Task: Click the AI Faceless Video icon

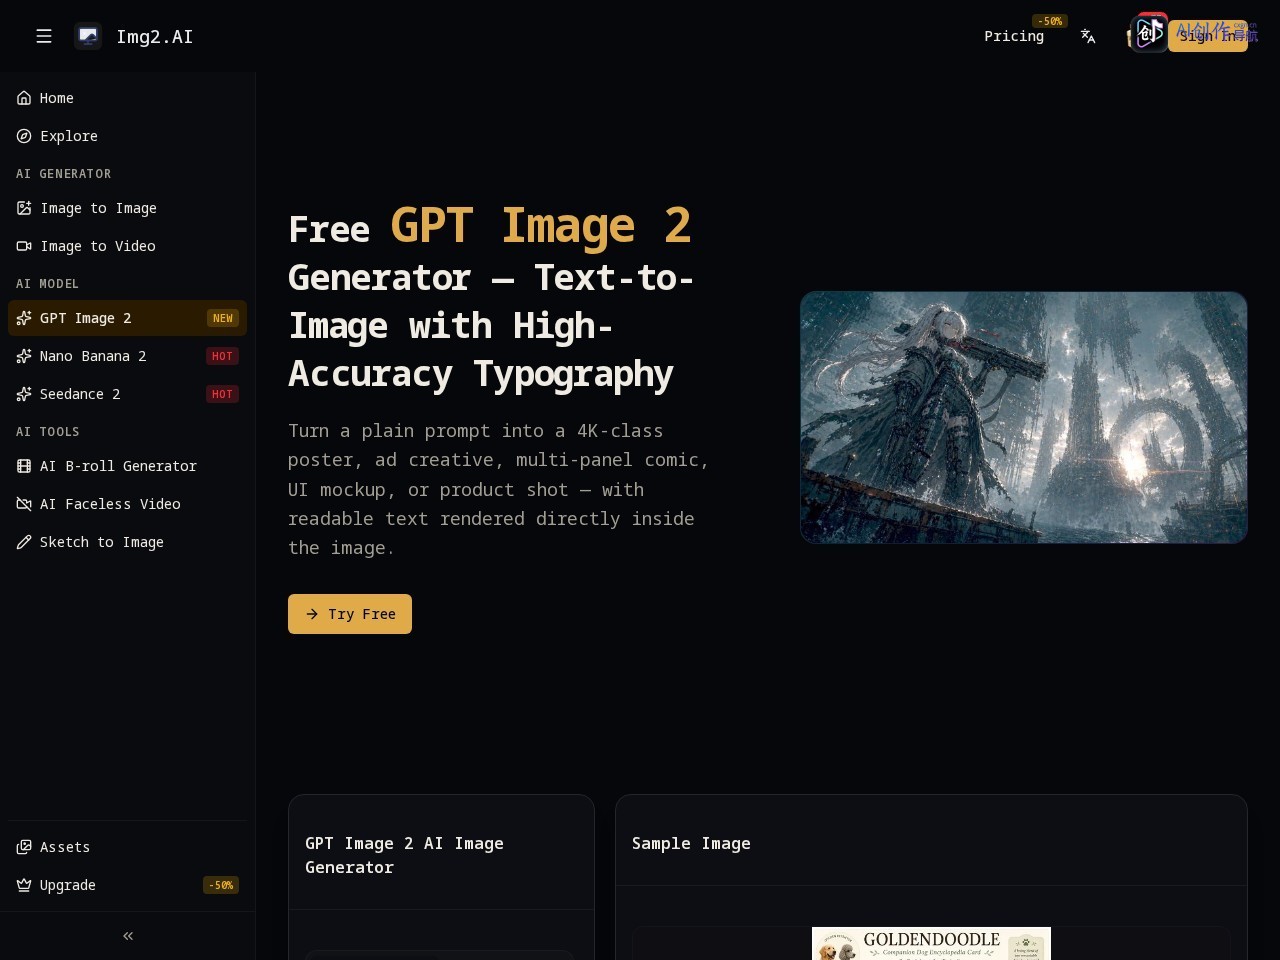Action: click(24, 504)
